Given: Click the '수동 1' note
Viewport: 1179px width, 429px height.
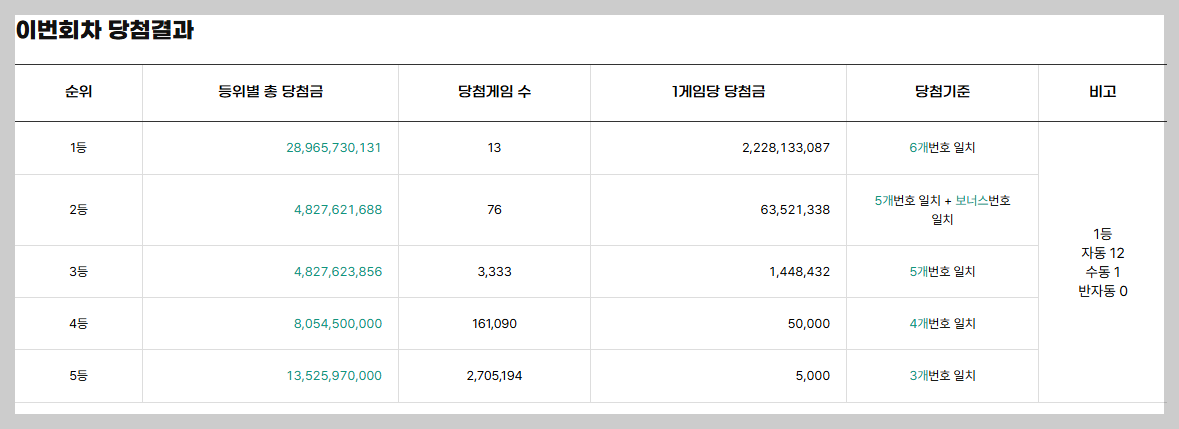Looking at the screenshot, I should tap(1102, 271).
